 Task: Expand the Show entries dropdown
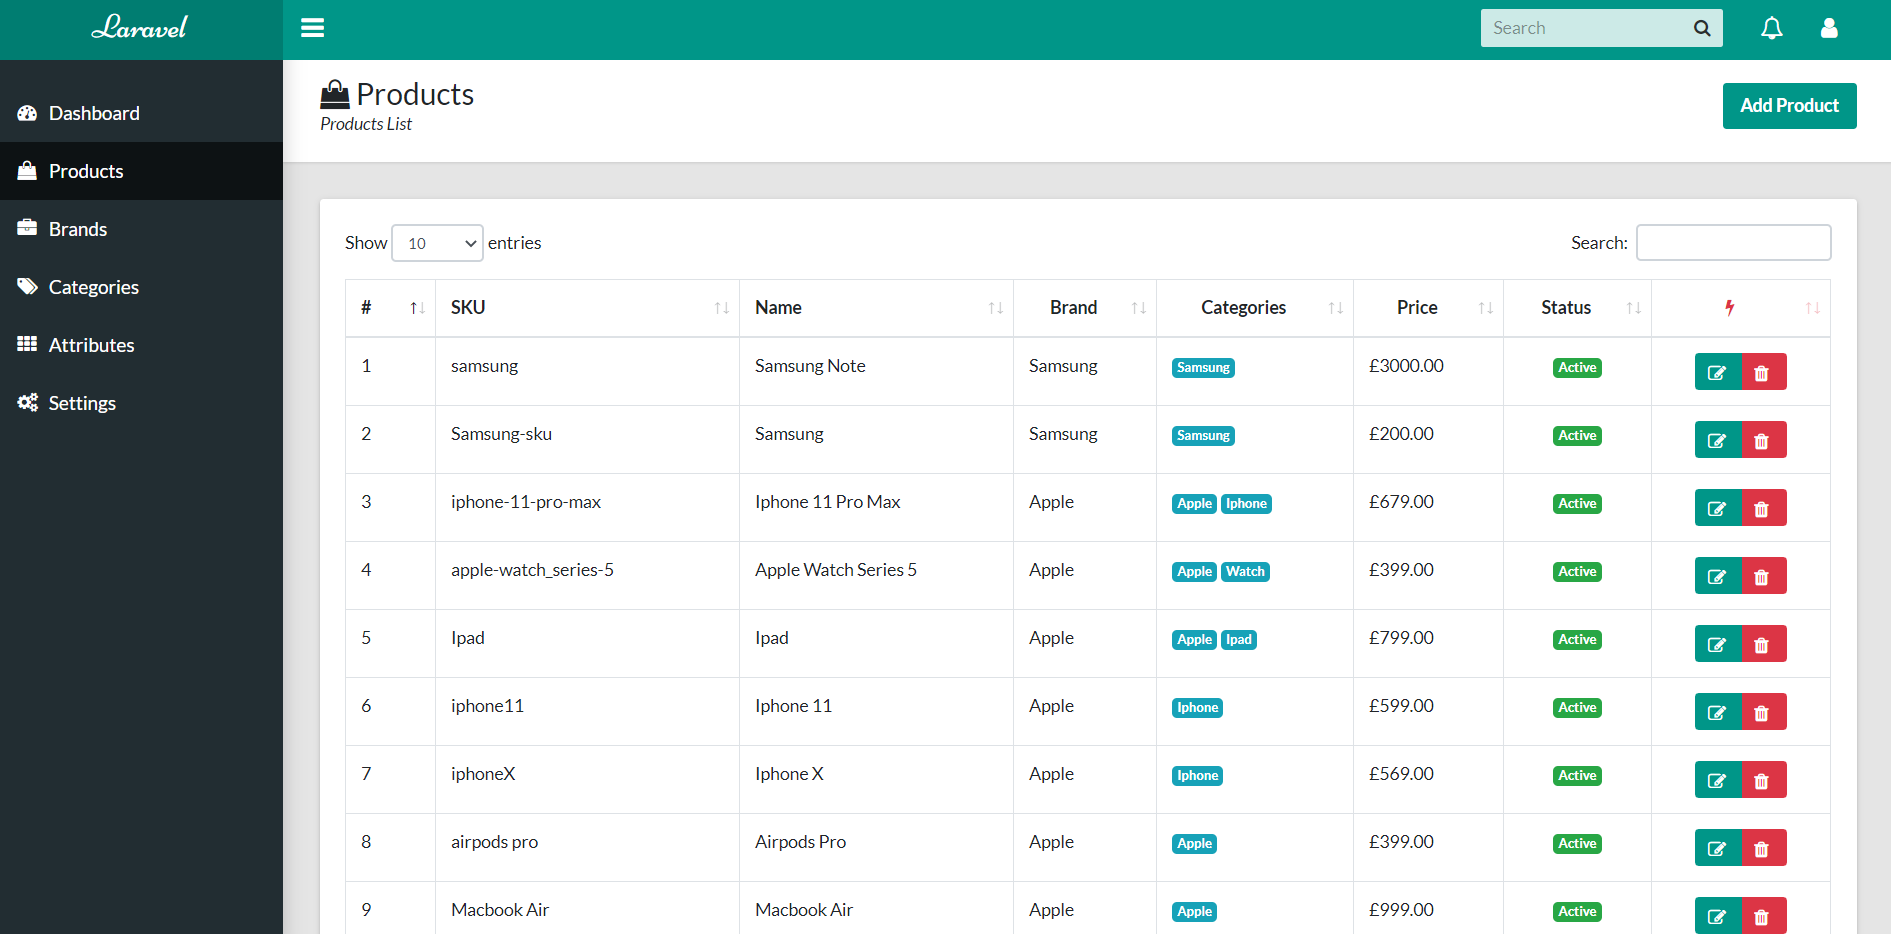pos(437,243)
